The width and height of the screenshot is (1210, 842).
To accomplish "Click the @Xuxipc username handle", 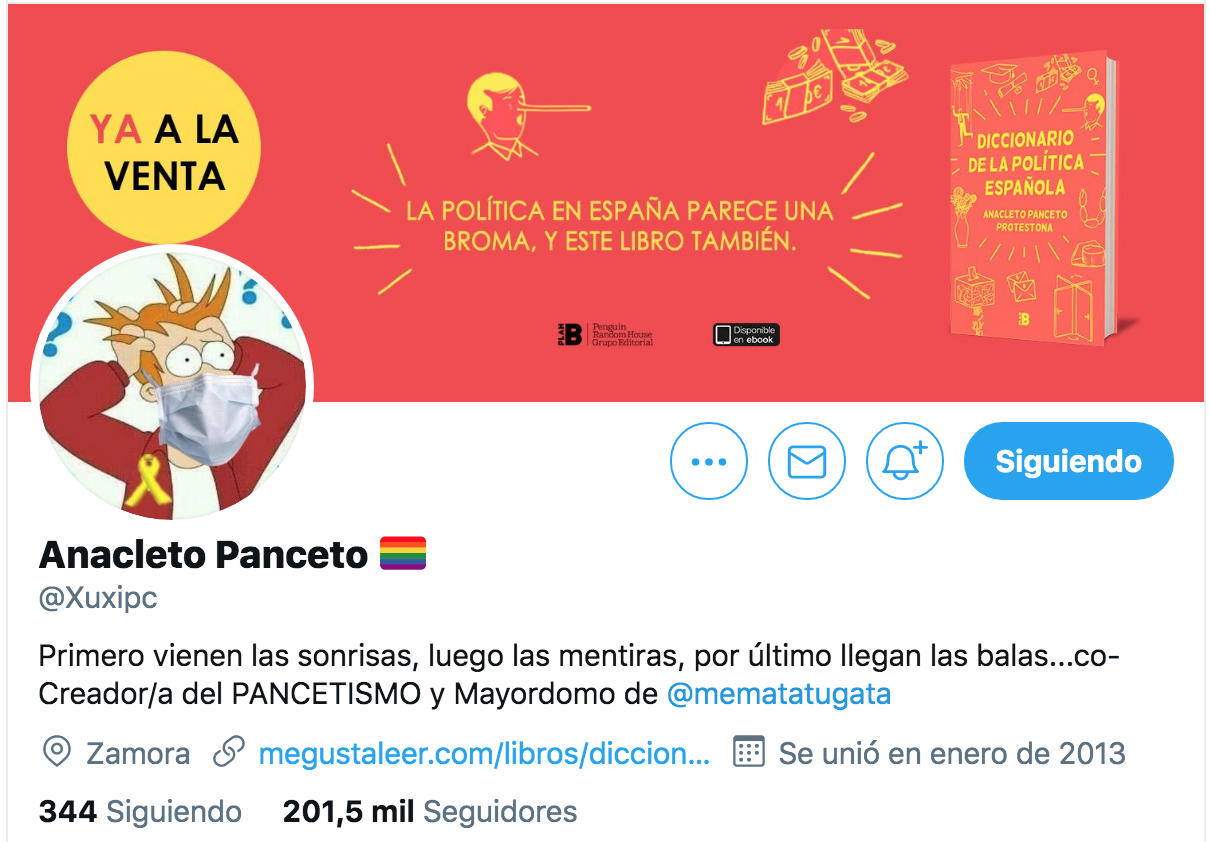I will pyautogui.click(x=98, y=599).
